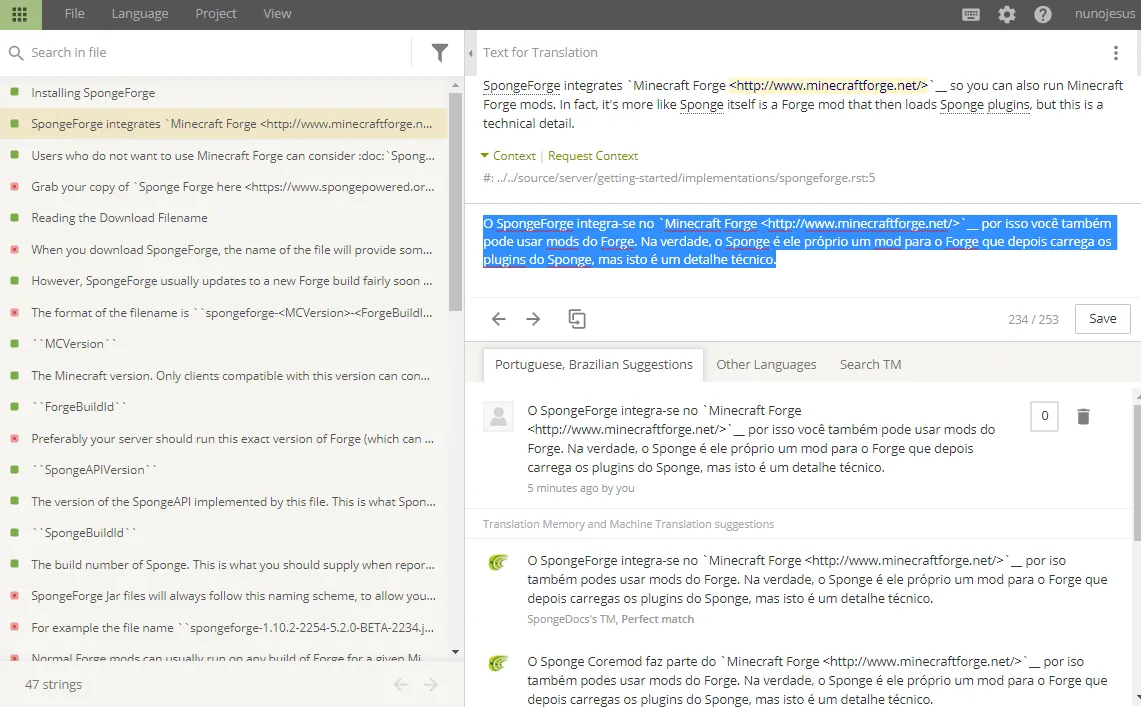The height and width of the screenshot is (707, 1141).
Task: Click the Save button
Action: tap(1102, 319)
